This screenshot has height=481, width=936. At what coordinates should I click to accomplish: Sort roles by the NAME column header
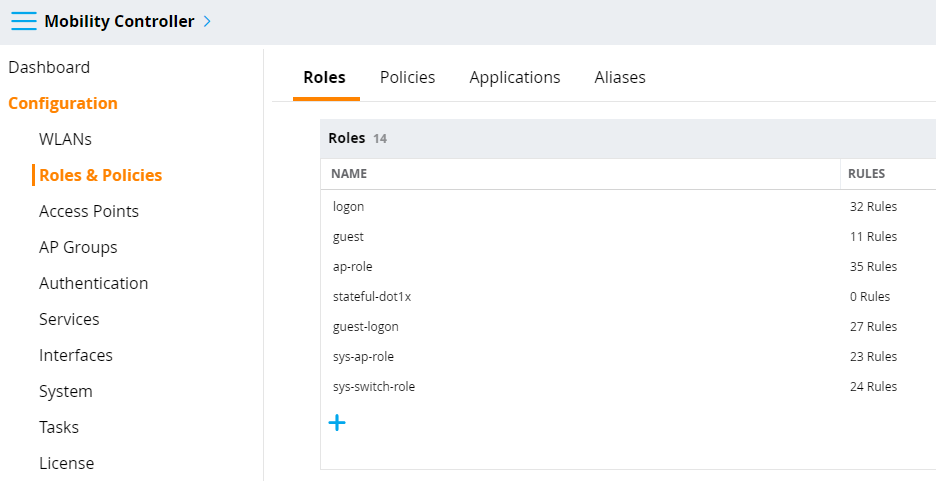click(x=349, y=174)
